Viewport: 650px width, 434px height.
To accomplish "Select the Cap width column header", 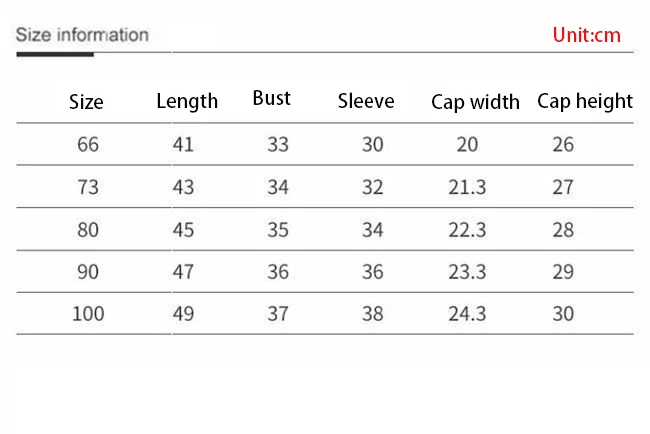I will 475,102.
